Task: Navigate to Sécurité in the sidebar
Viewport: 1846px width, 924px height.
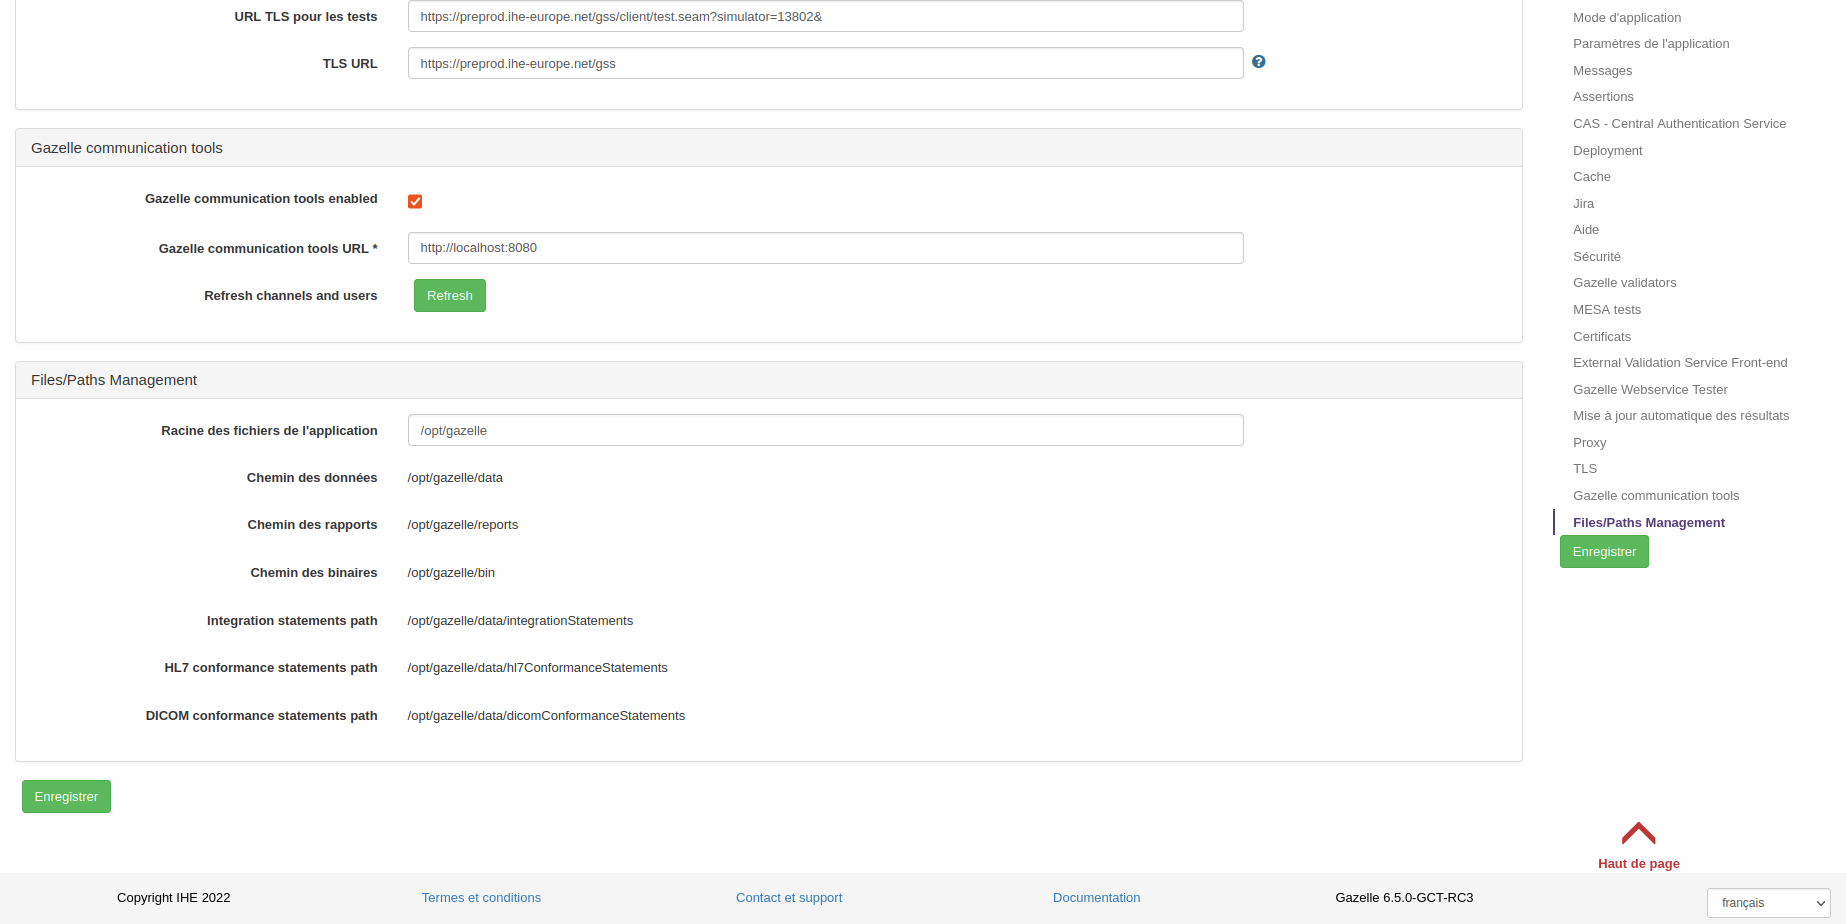Action: point(1596,257)
